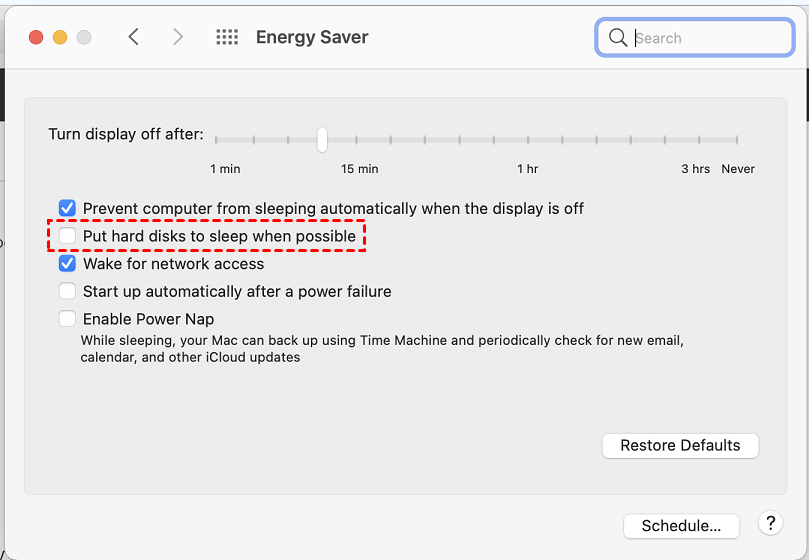Click the 1 hr mark on slider
Image resolution: width=809 pixels, height=560 pixels.
(528, 140)
